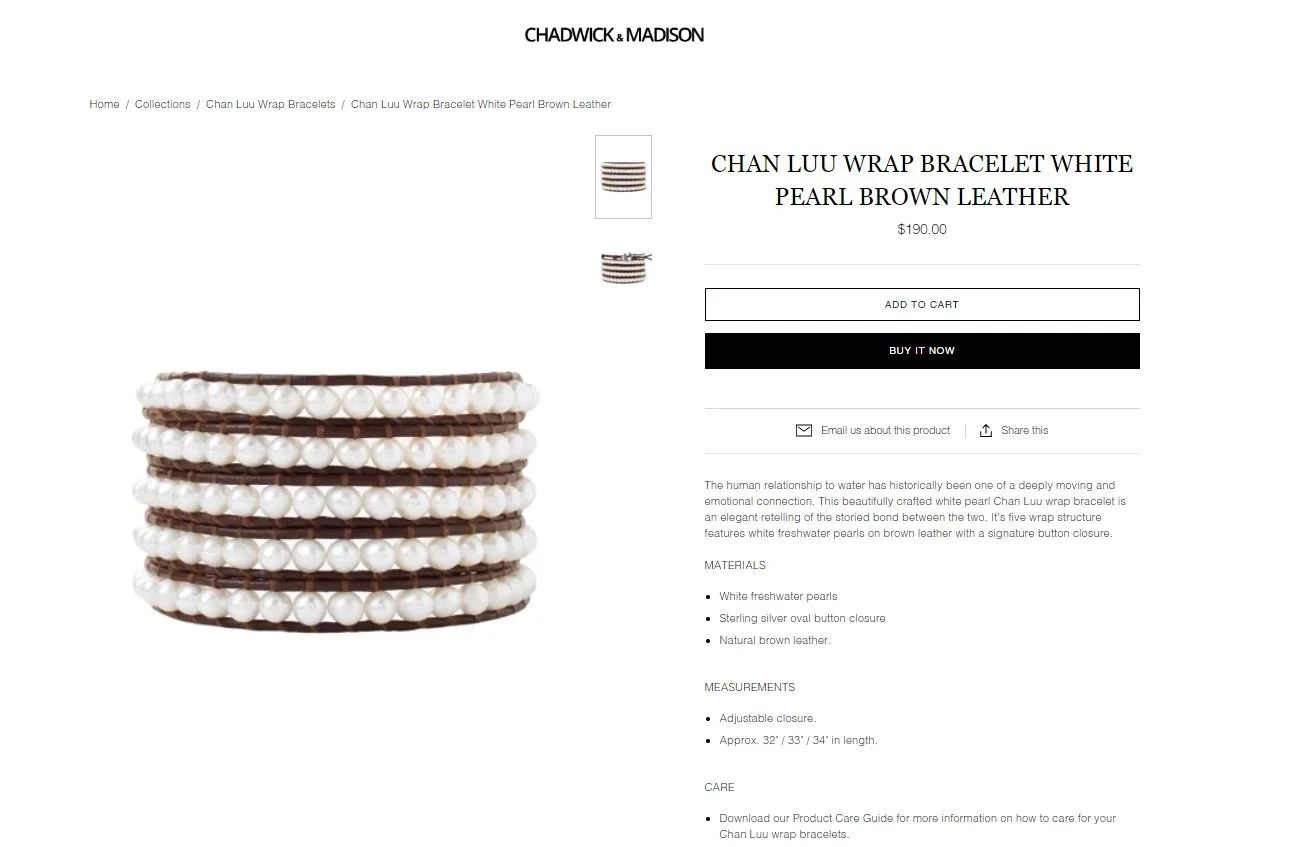Screen dimensions: 1295x847
Task: Open the Chadwick & Madison logo
Action: point(614,35)
